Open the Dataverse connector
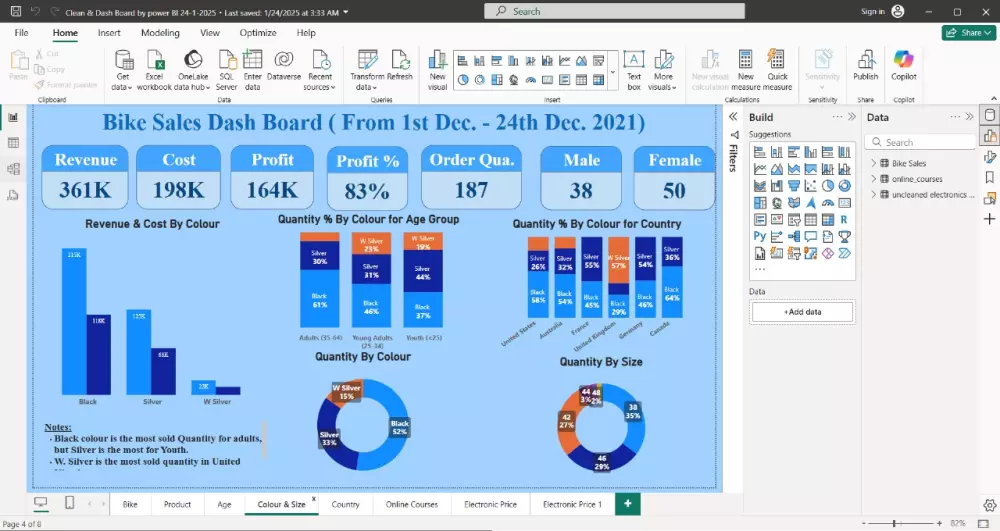This screenshot has width=1000, height=531. tap(284, 66)
